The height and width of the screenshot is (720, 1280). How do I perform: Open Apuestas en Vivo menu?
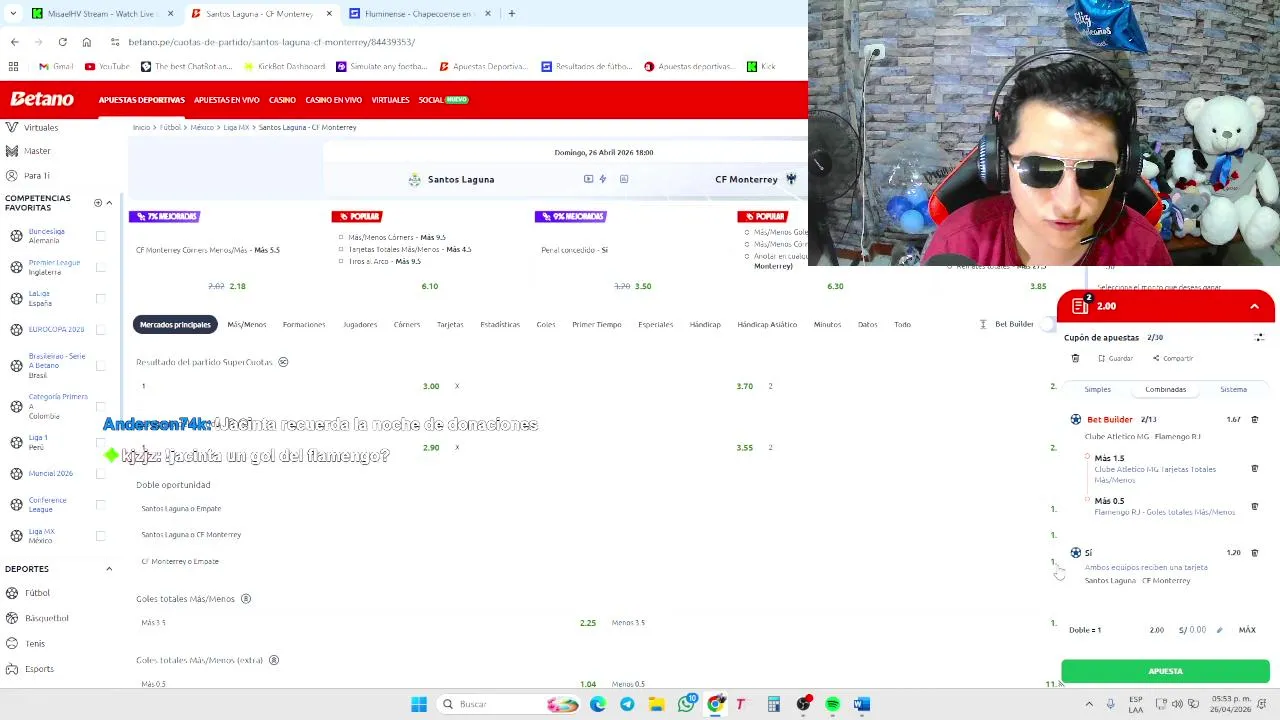tap(226, 100)
